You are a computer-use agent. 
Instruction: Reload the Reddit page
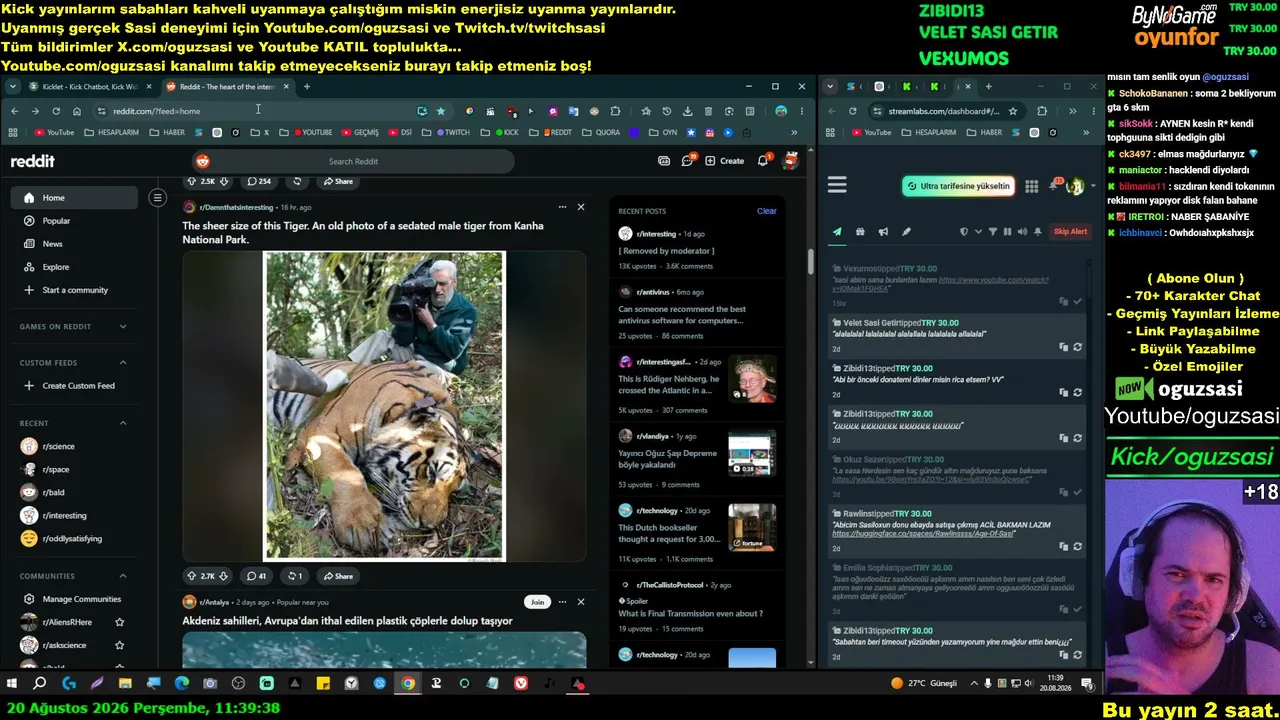(56, 111)
